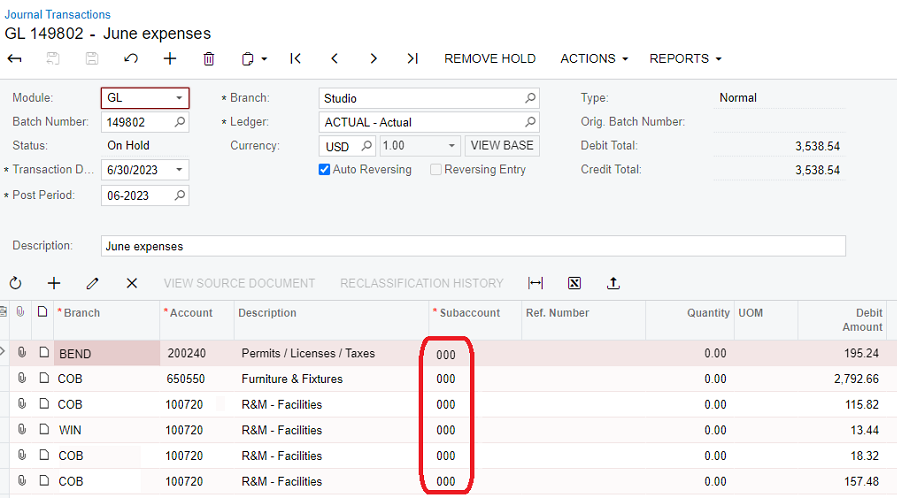
Task: Refresh grid with circular arrow icon
Action: coord(15,283)
